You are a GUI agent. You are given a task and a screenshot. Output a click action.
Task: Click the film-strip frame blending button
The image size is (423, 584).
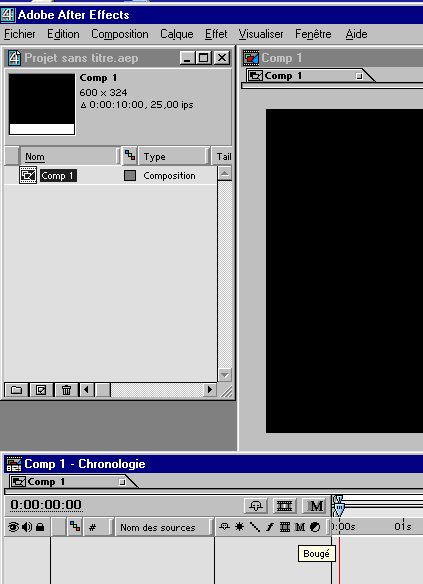click(x=284, y=506)
